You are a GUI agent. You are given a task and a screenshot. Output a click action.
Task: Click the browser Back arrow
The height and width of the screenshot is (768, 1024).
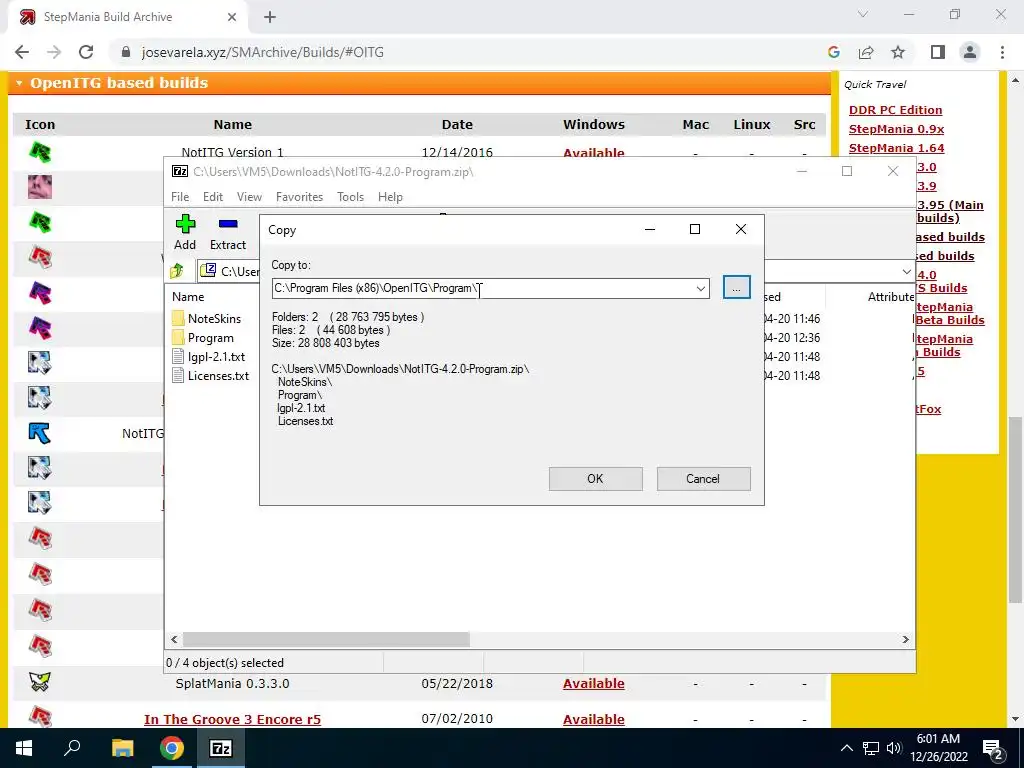click(22, 52)
